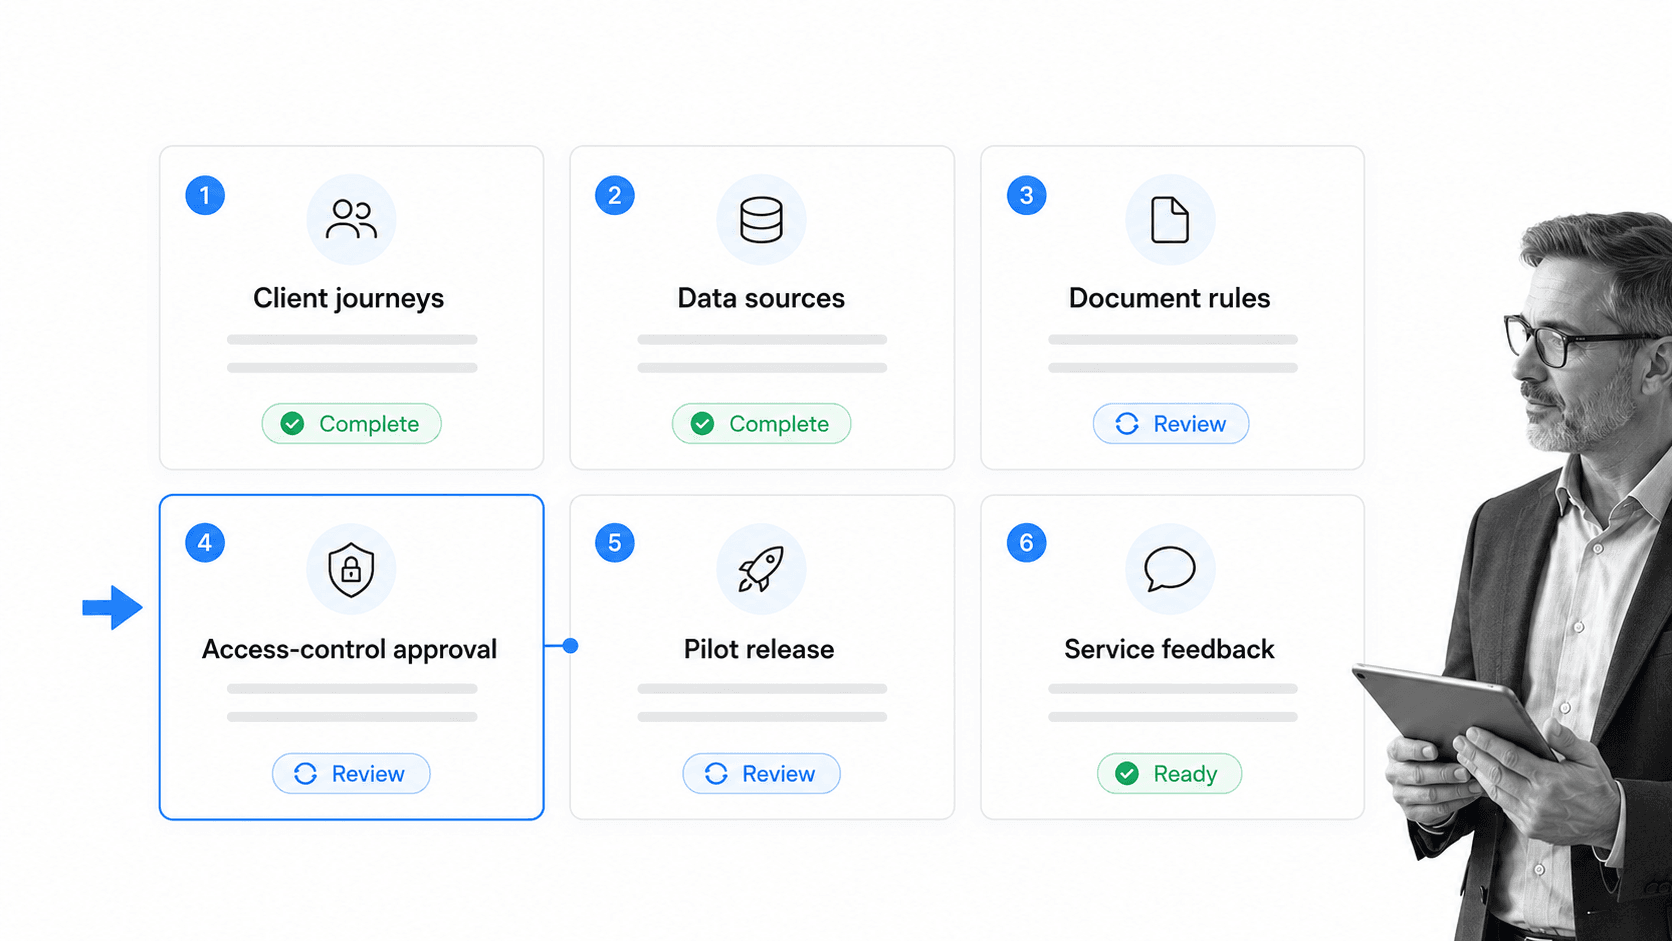This screenshot has height=941, width=1672.
Task: Click the Ready badge under Service feedback
Action: click(1169, 774)
